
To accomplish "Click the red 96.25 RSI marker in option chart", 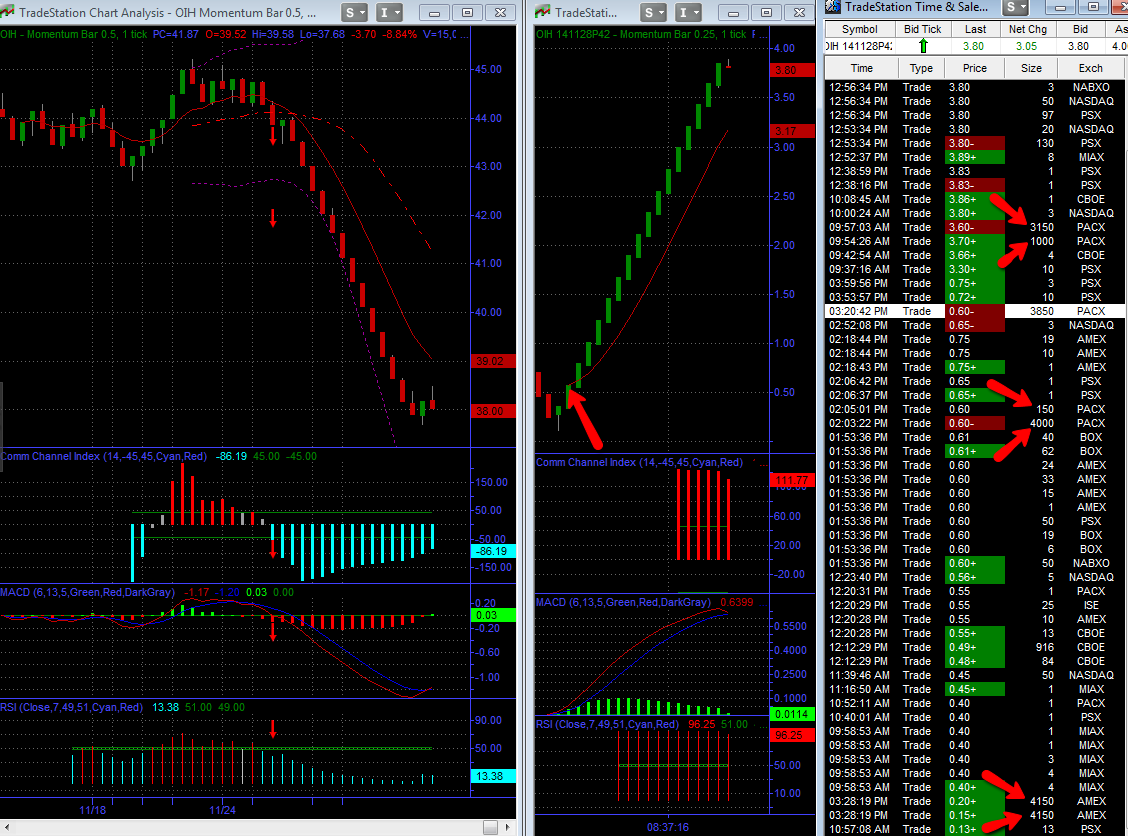I will click(792, 735).
